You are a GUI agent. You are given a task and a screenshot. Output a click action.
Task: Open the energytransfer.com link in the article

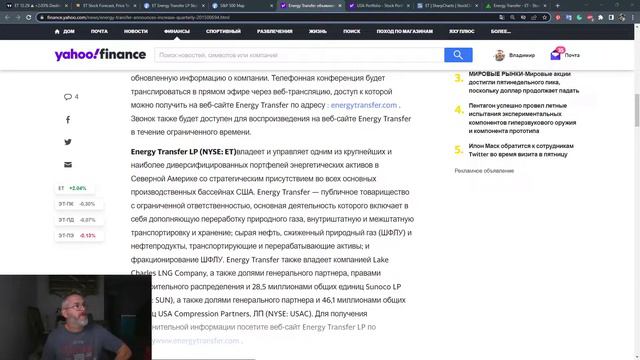click(x=364, y=105)
